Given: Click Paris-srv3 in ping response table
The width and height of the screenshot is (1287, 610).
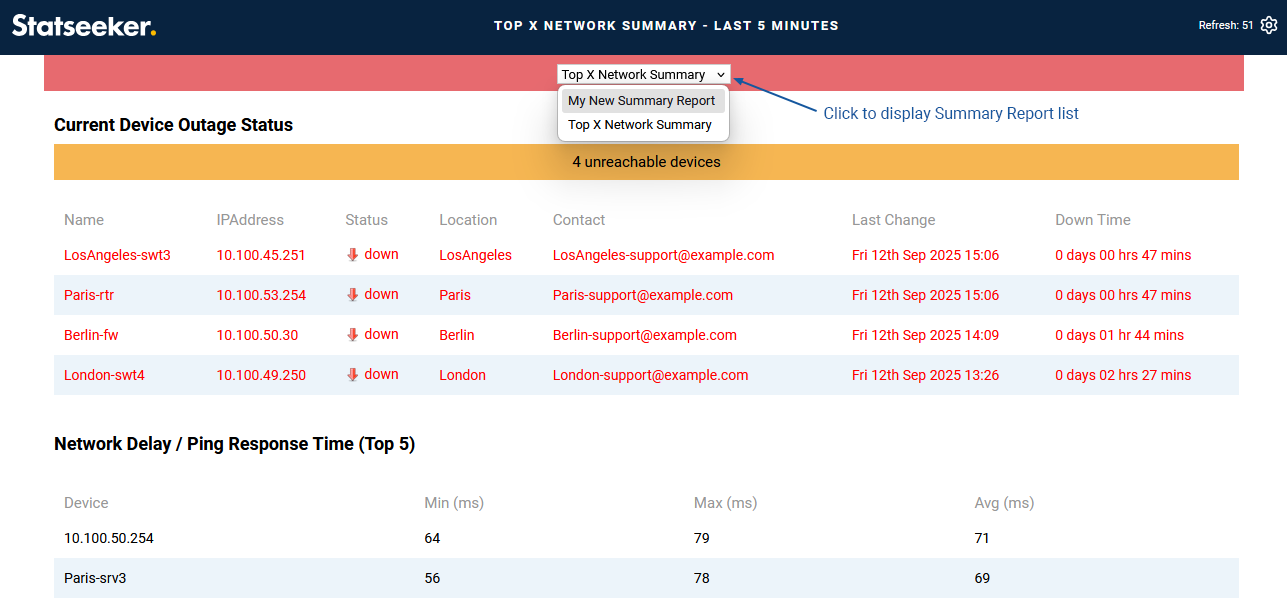Looking at the screenshot, I should click(97, 578).
